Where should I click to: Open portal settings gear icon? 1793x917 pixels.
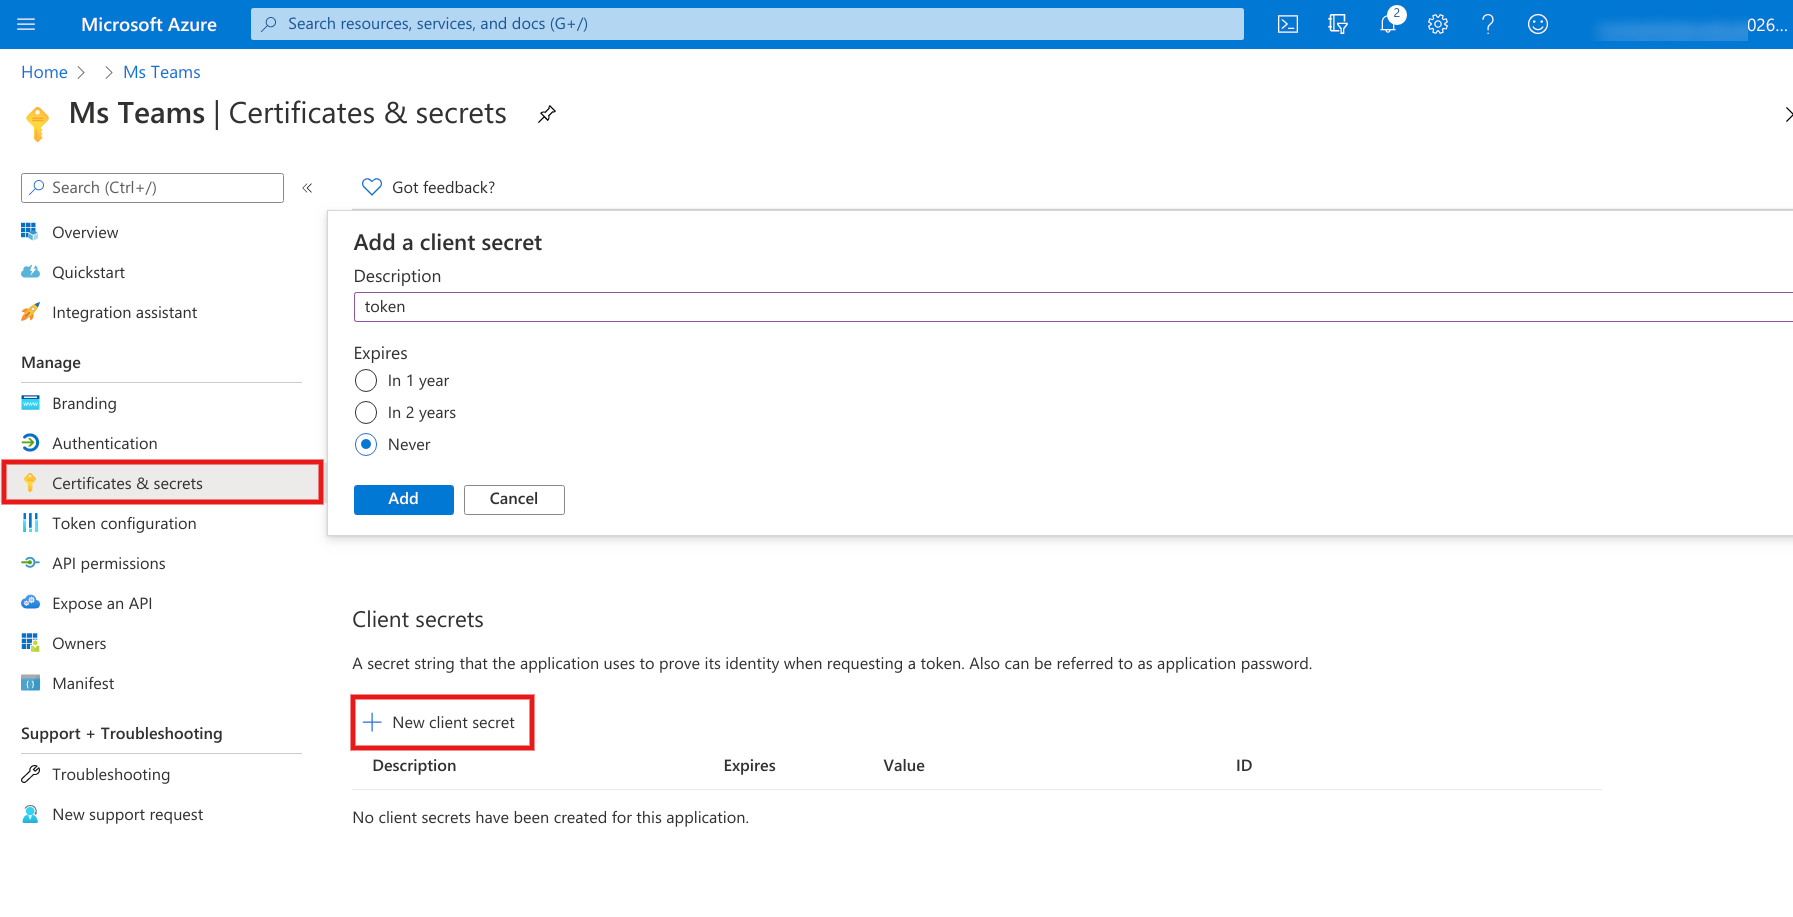tap(1438, 24)
